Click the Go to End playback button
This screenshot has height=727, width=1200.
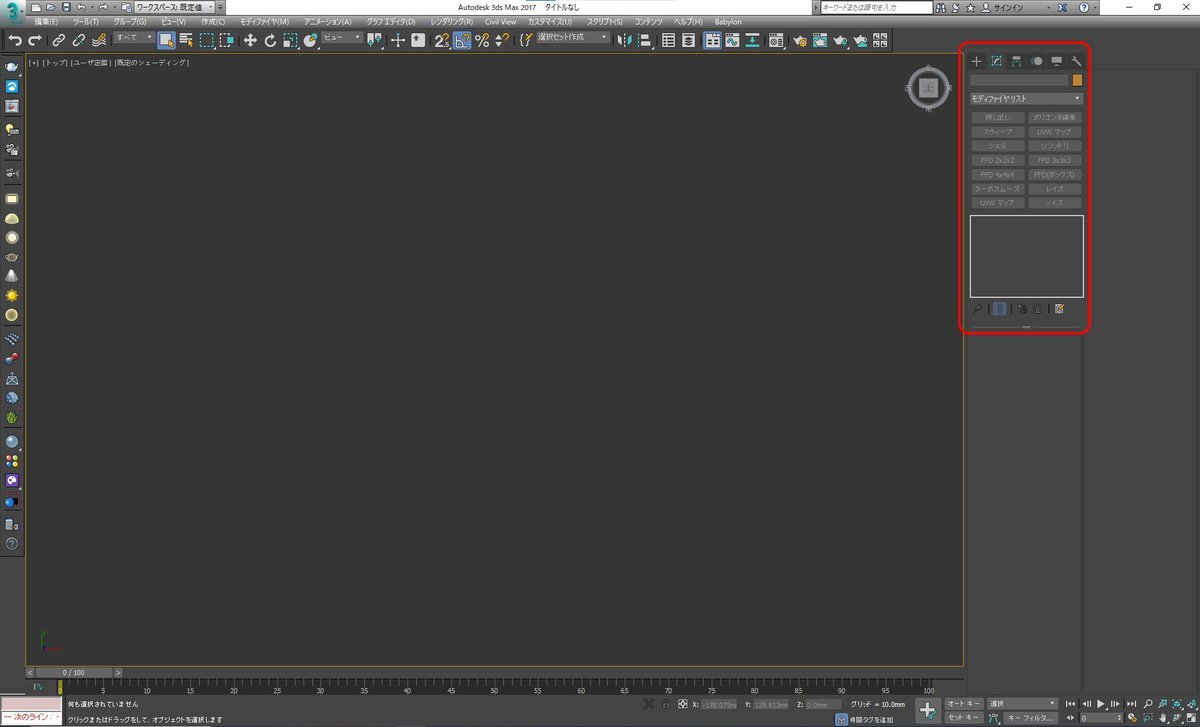[1131, 704]
